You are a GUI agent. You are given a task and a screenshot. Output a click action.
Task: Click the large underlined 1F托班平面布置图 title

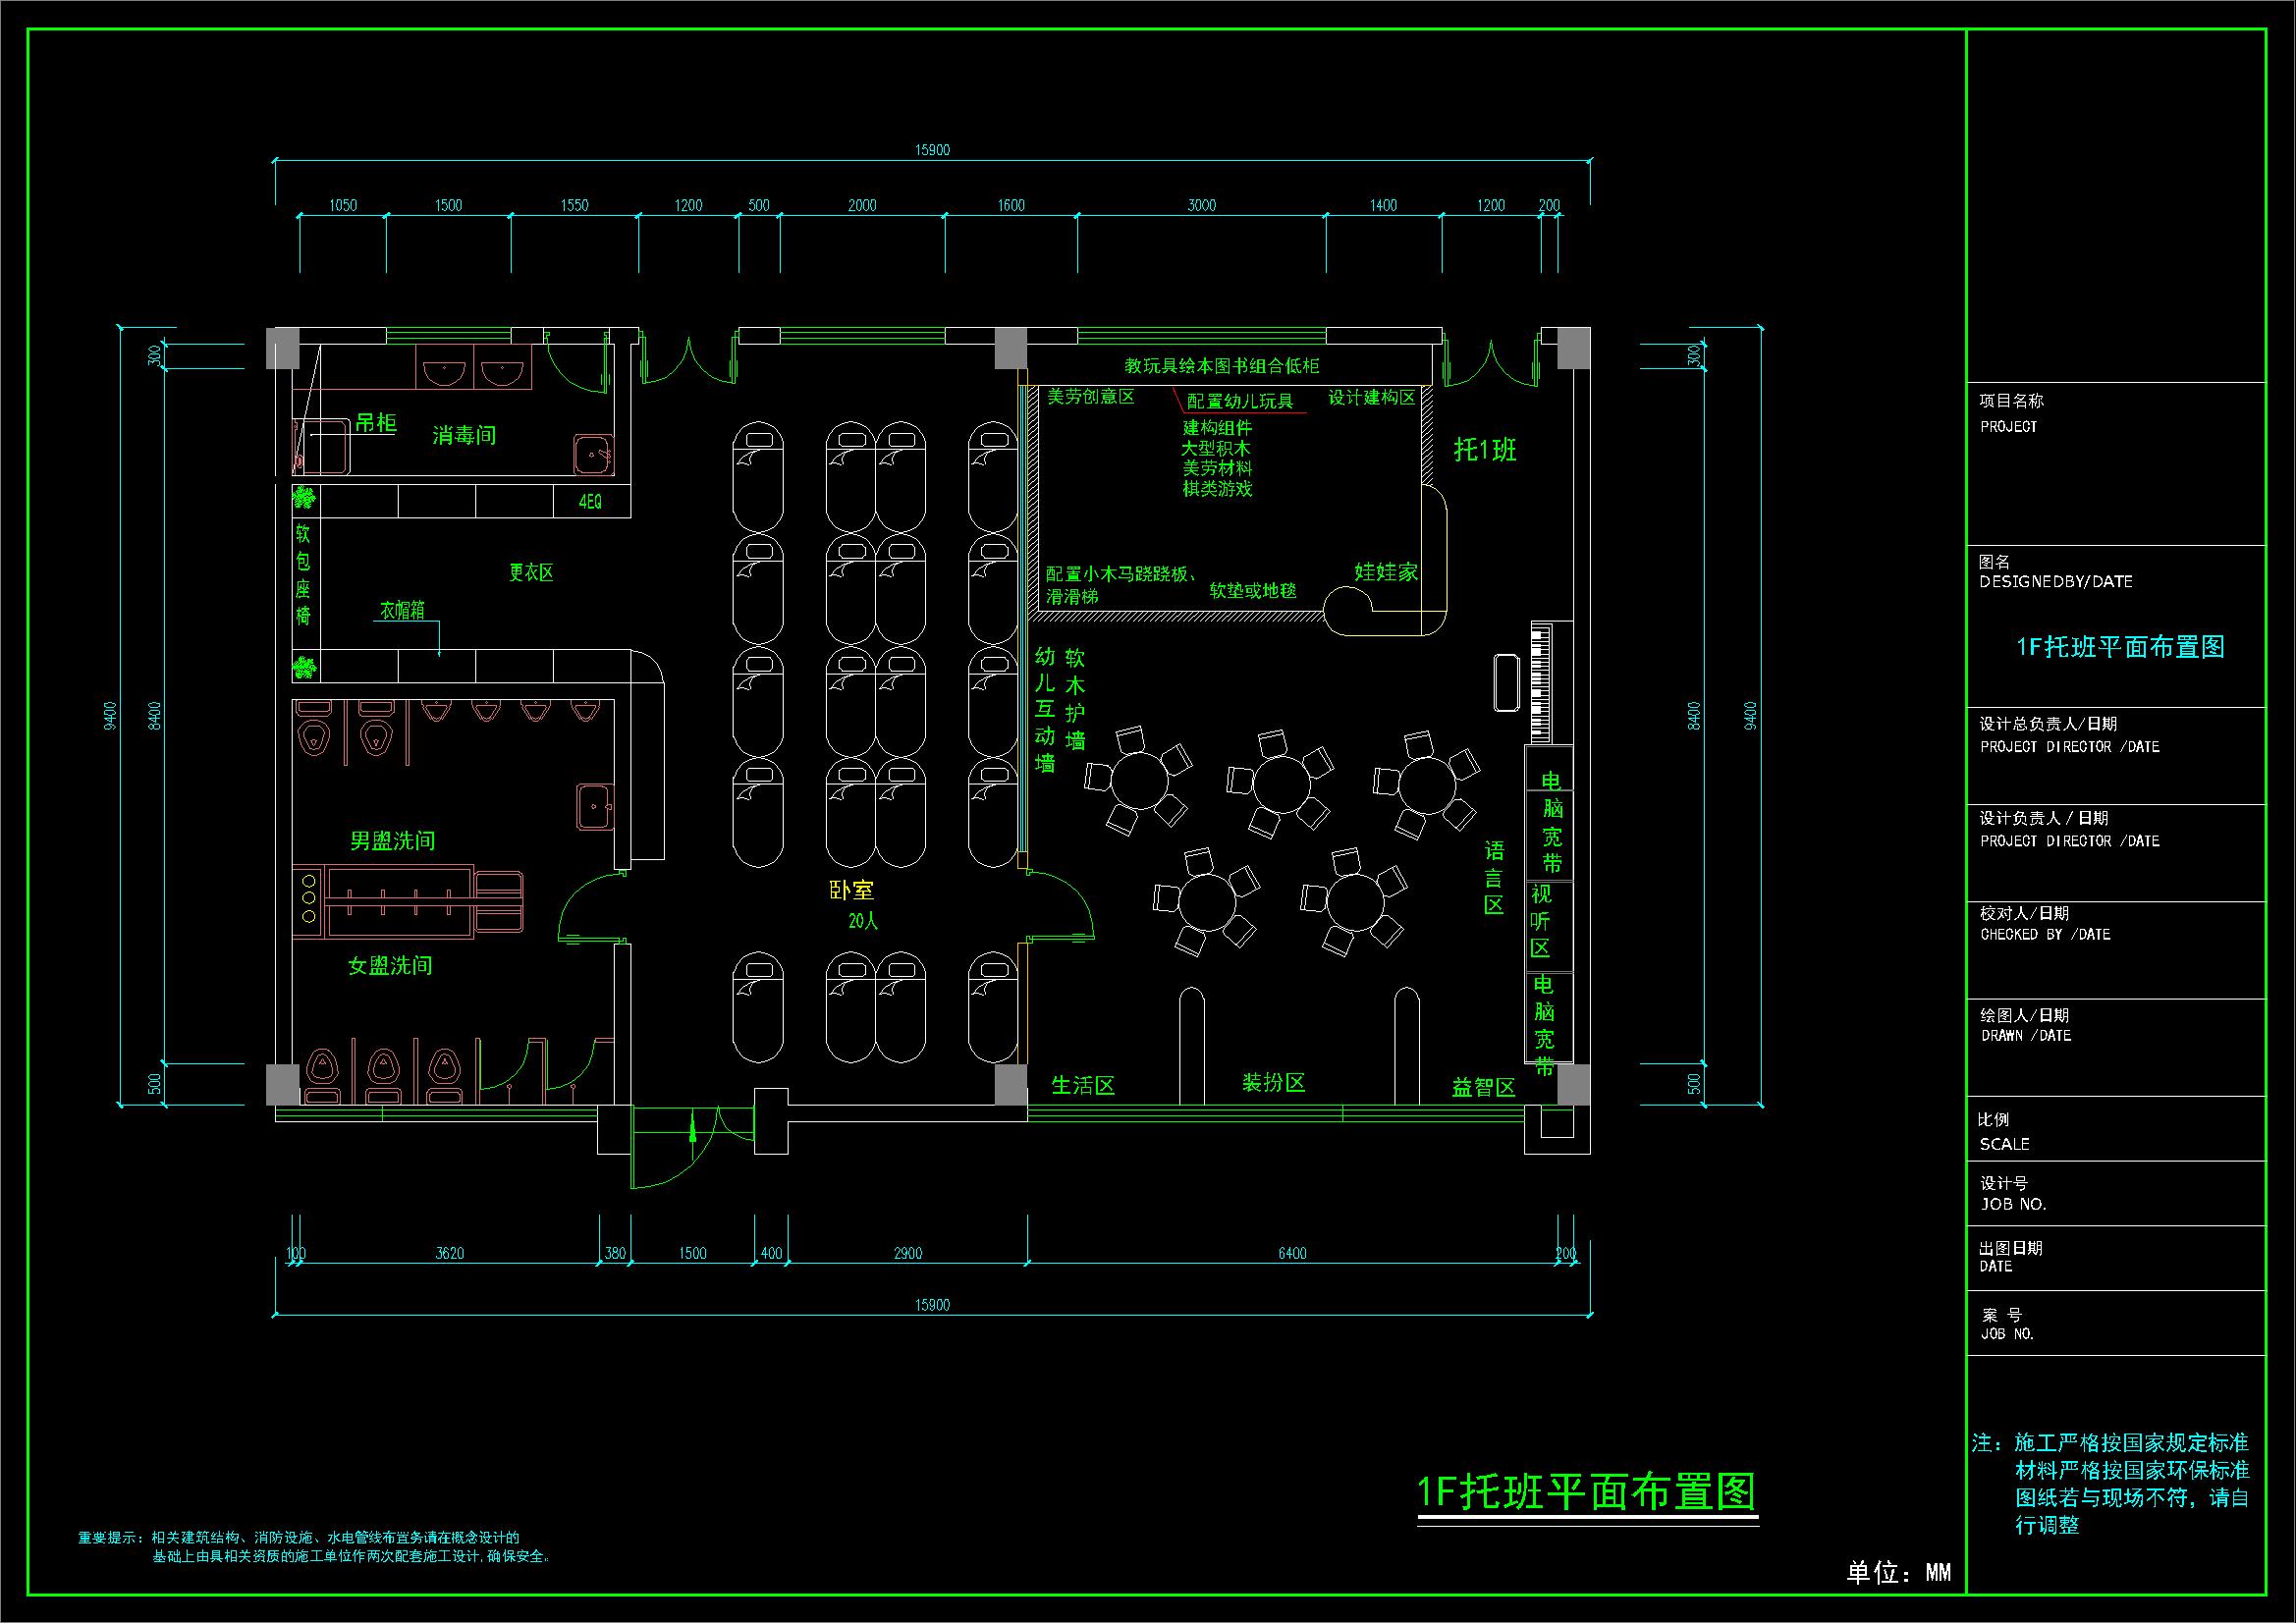coord(1587,1492)
